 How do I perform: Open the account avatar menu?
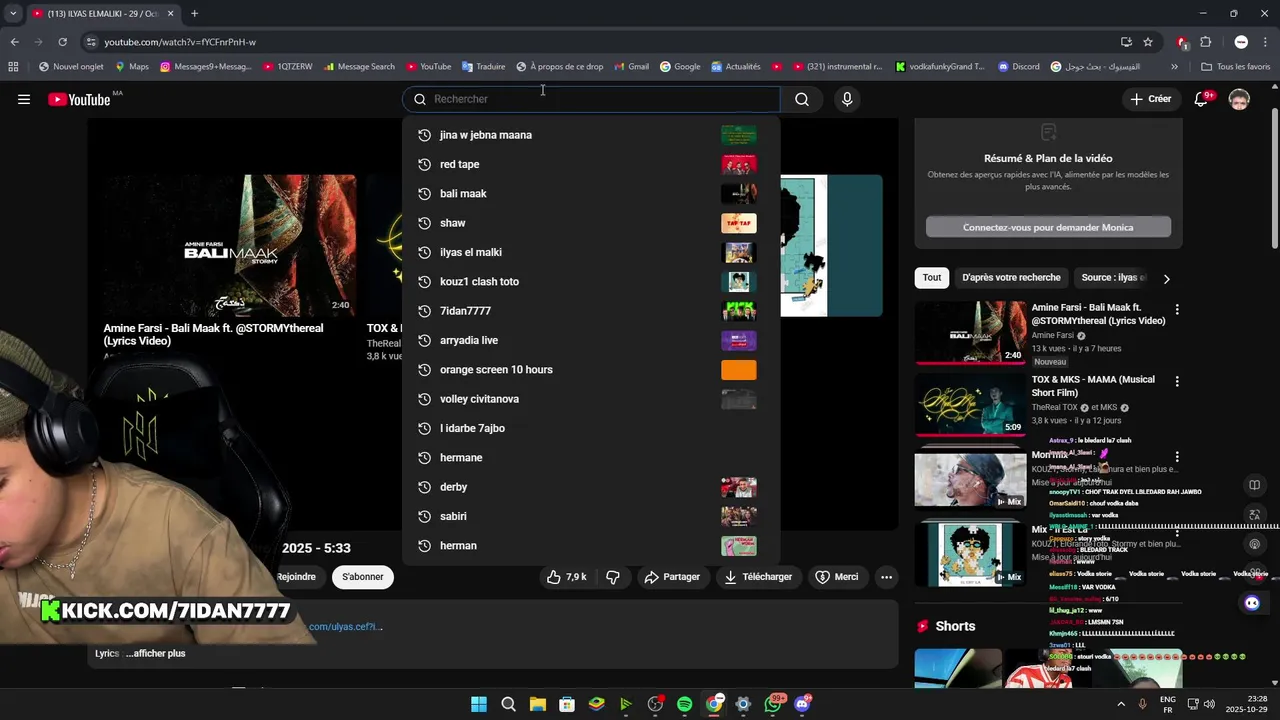coord(1239,99)
